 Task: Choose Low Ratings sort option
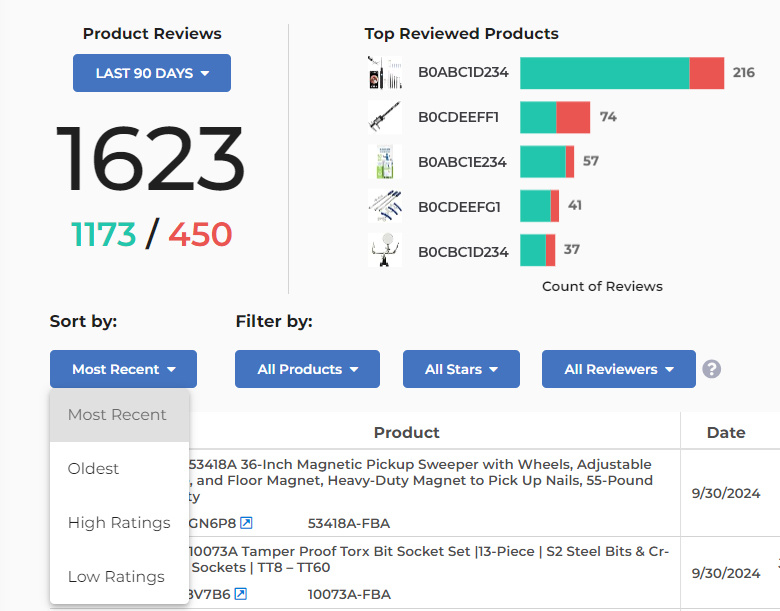tap(116, 577)
